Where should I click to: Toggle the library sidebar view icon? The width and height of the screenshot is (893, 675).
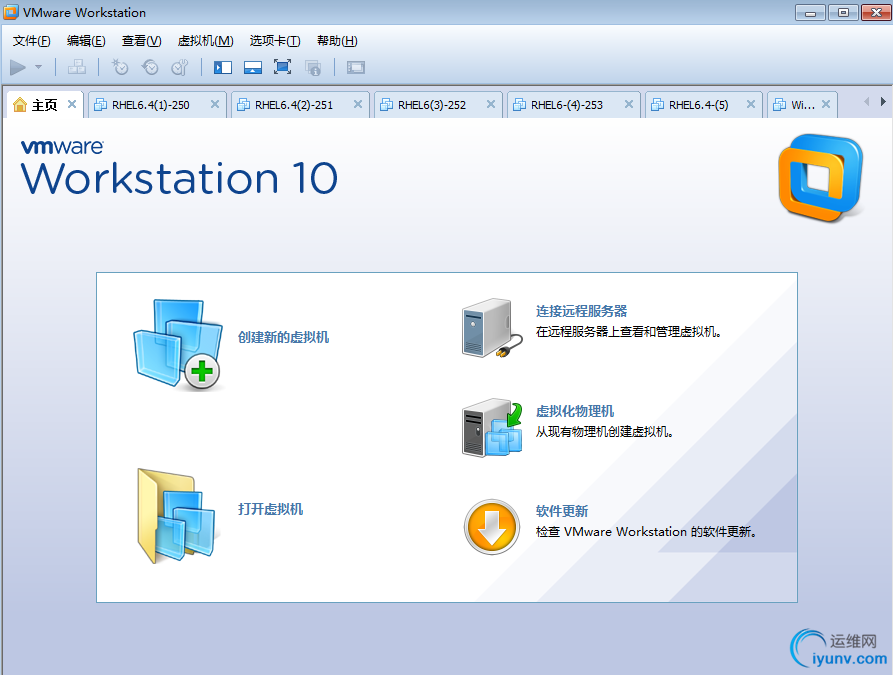coord(223,68)
